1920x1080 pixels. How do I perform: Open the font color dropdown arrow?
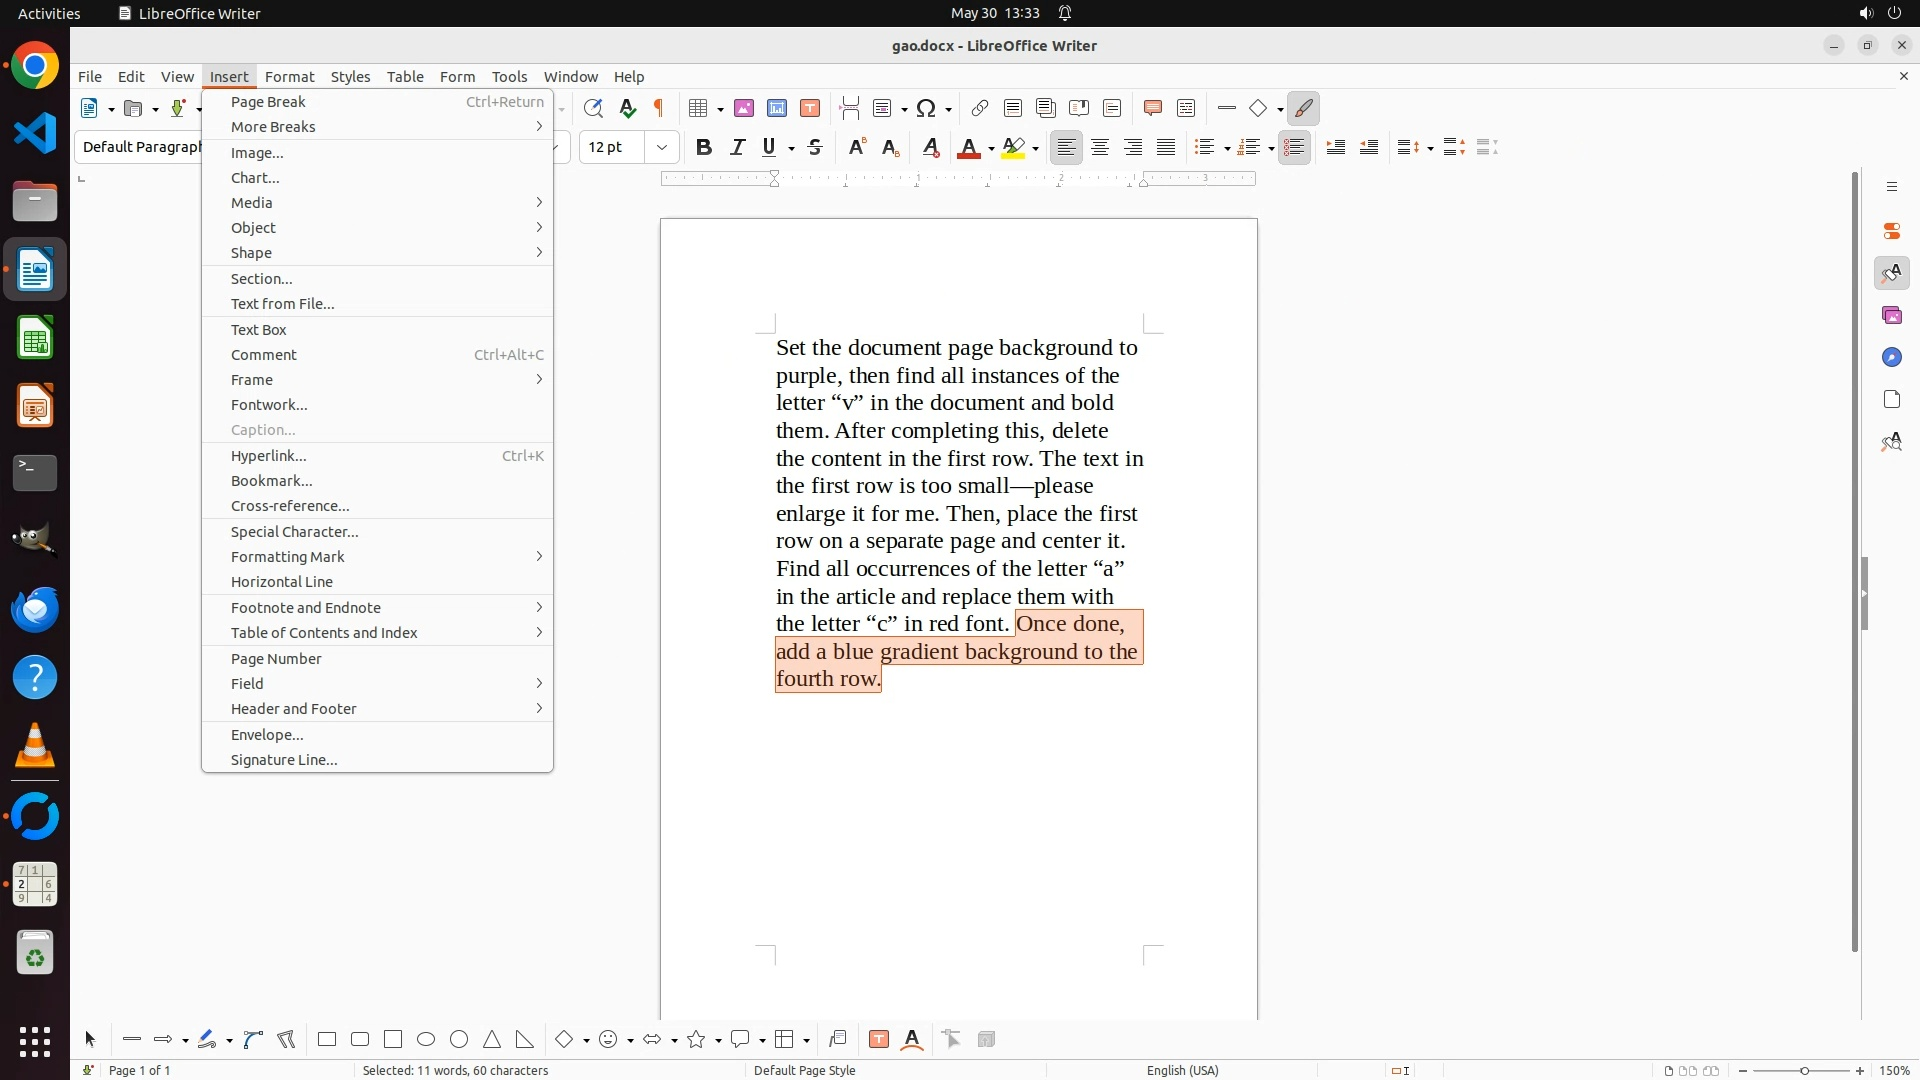(x=991, y=148)
